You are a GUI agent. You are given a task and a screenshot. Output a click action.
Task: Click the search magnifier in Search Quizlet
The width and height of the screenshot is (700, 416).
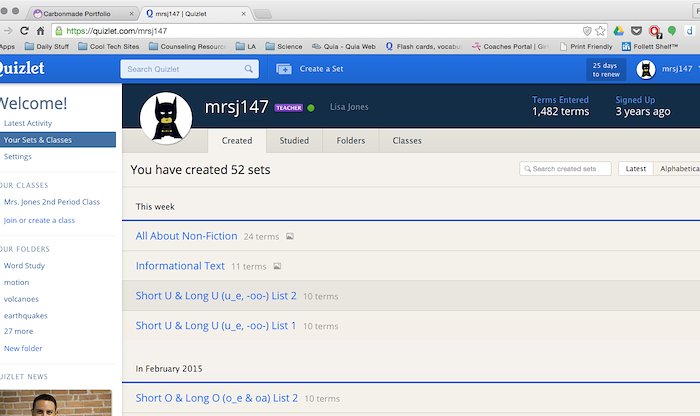249,69
